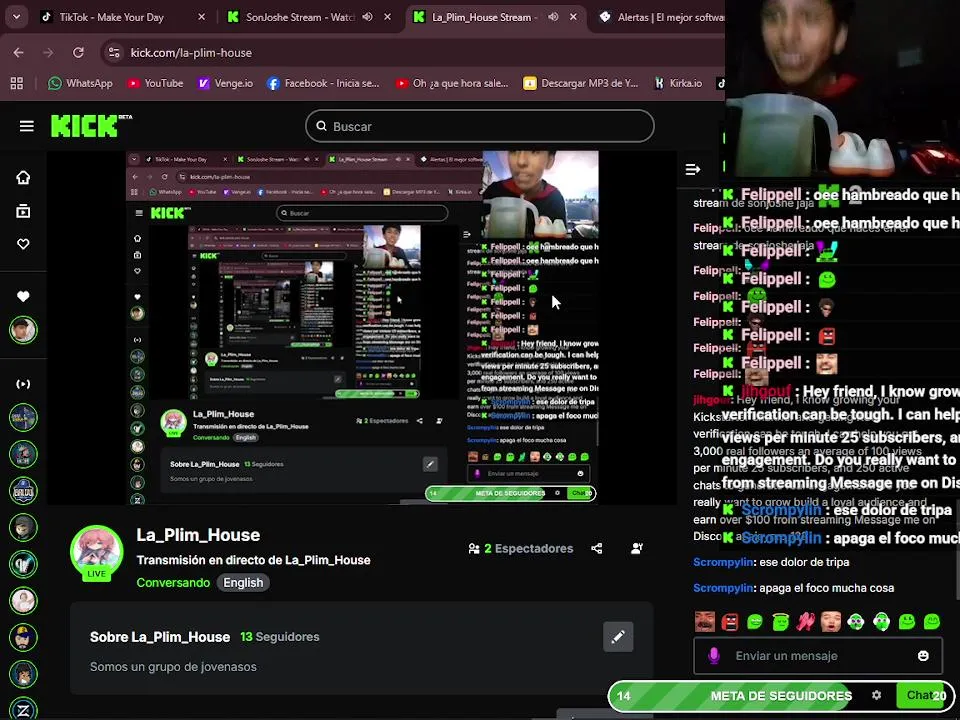960x720 pixels.
Task: Click the share icon beside Espectadores
Action: [x=597, y=548]
